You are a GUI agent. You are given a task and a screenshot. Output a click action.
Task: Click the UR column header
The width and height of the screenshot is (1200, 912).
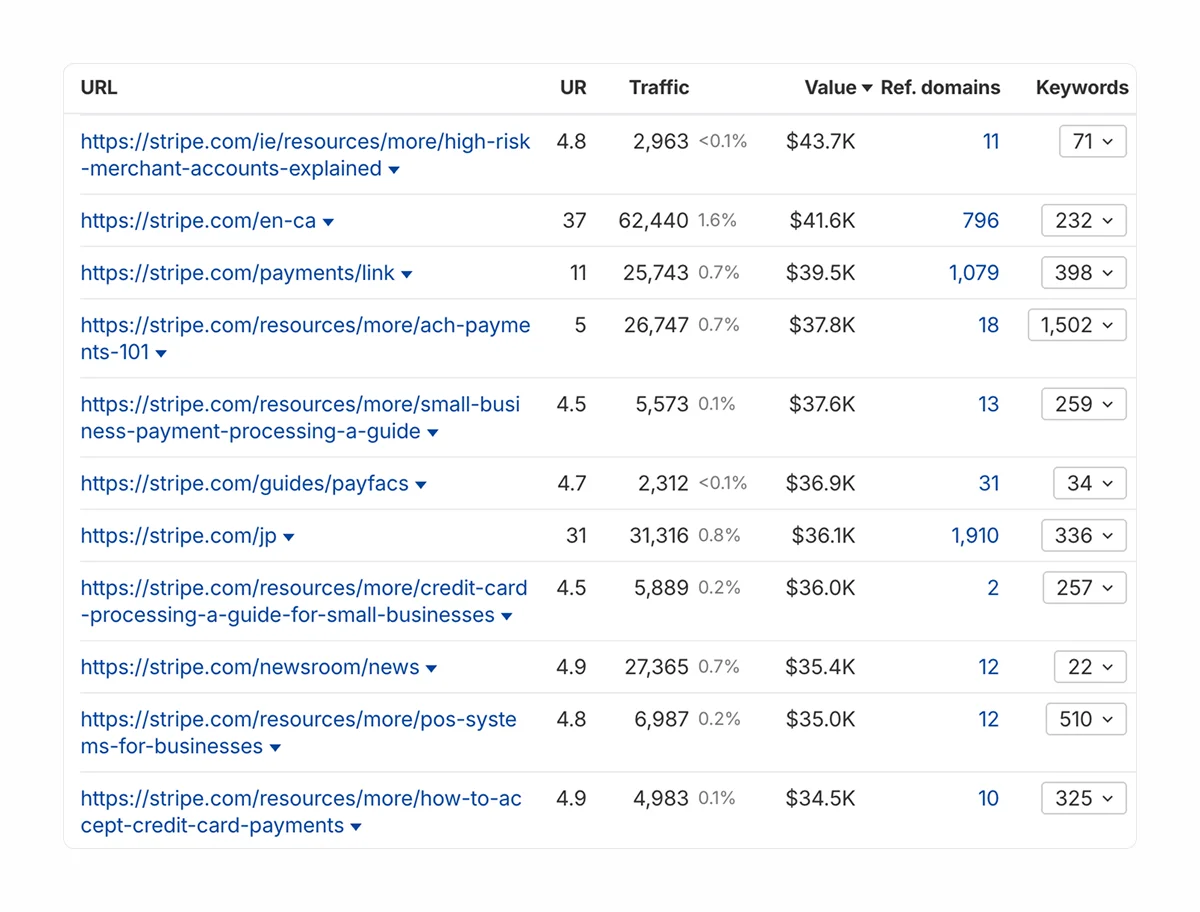[x=573, y=88]
